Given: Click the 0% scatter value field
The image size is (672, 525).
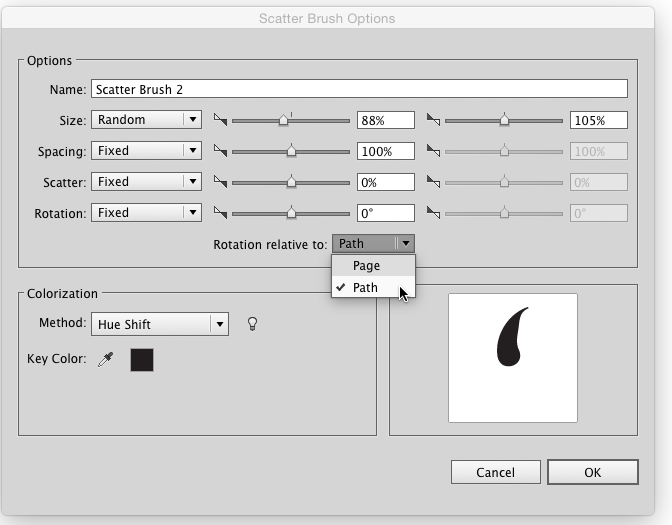Looking at the screenshot, I should tap(386, 182).
